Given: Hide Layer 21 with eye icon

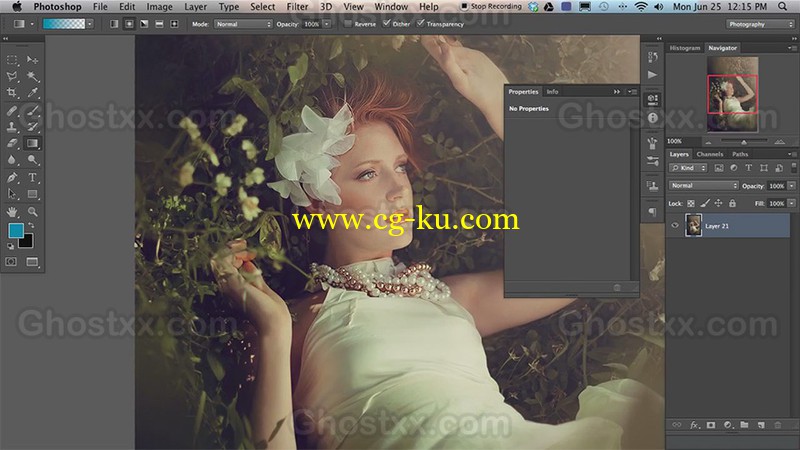Looking at the screenshot, I should [675, 226].
